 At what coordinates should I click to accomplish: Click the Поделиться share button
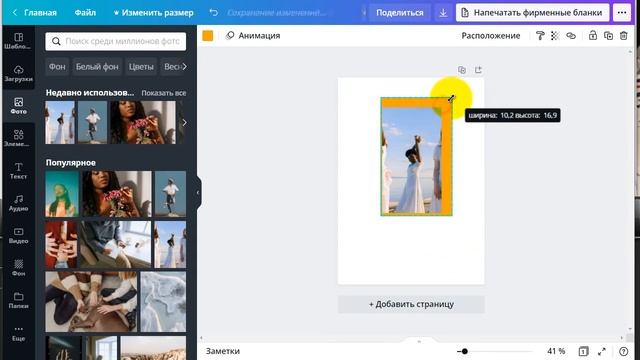click(x=400, y=13)
